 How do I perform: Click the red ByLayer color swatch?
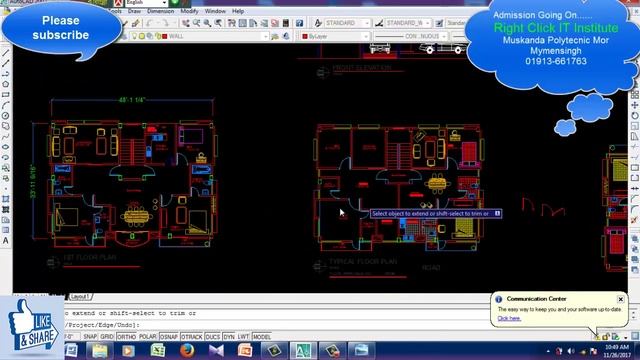(305, 36)
